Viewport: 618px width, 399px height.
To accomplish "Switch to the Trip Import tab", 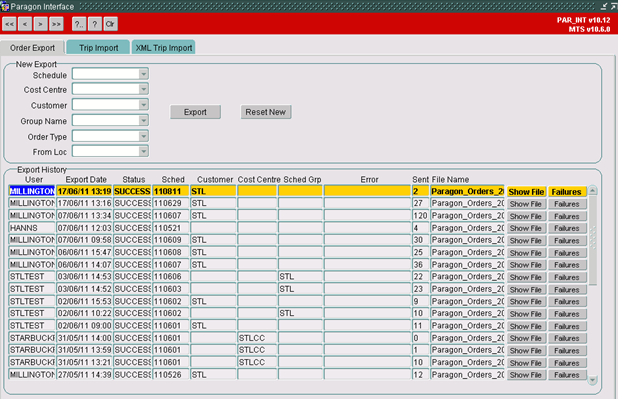I will click(98, 48).
